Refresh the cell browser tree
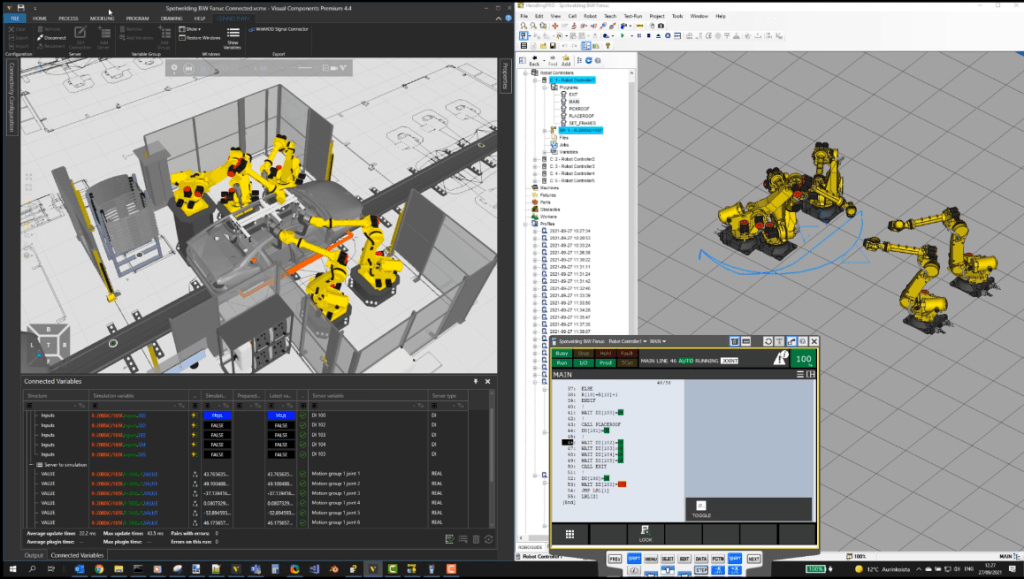The width and height of the screenshot is (1024, 579). pos(588,61)
